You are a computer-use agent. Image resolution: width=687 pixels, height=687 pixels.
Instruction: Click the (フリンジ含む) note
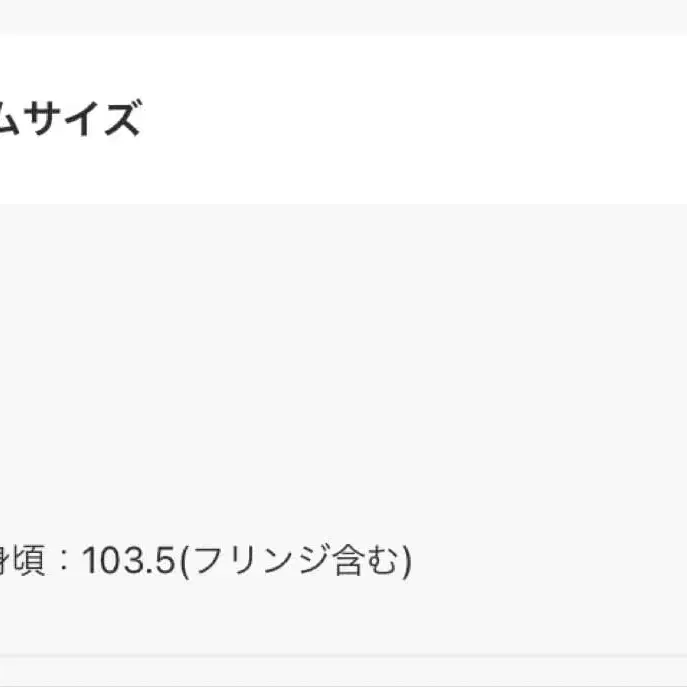[295, 561]
